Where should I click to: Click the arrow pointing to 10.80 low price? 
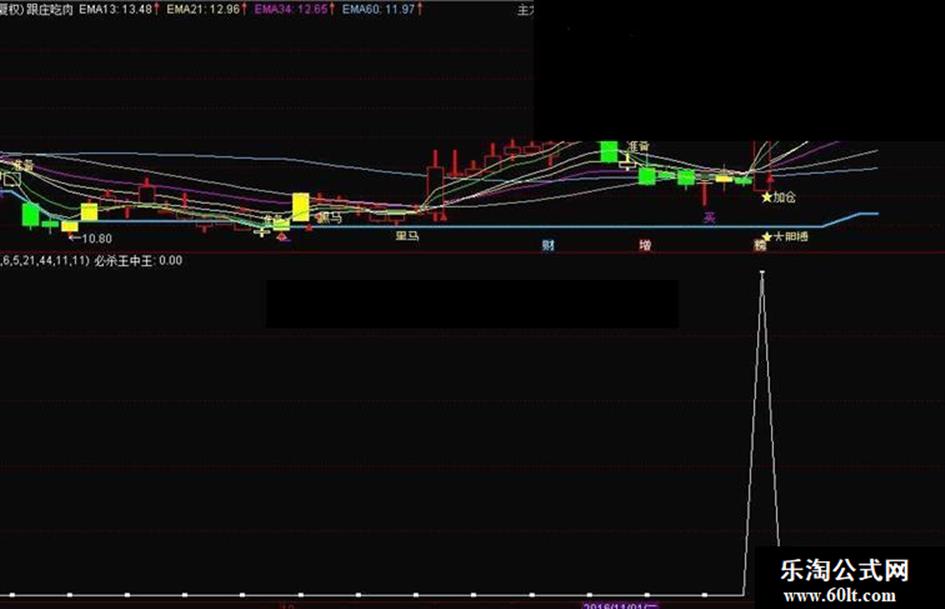[75, 238]
